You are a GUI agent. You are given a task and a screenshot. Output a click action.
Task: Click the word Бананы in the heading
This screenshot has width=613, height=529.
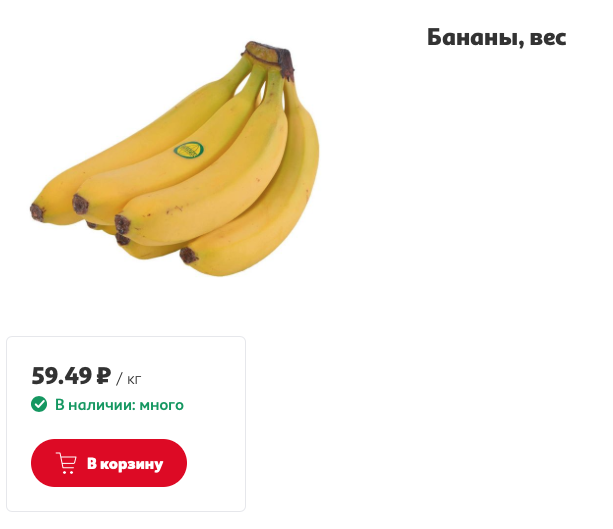pyautogui.click(x=475, y=38)
